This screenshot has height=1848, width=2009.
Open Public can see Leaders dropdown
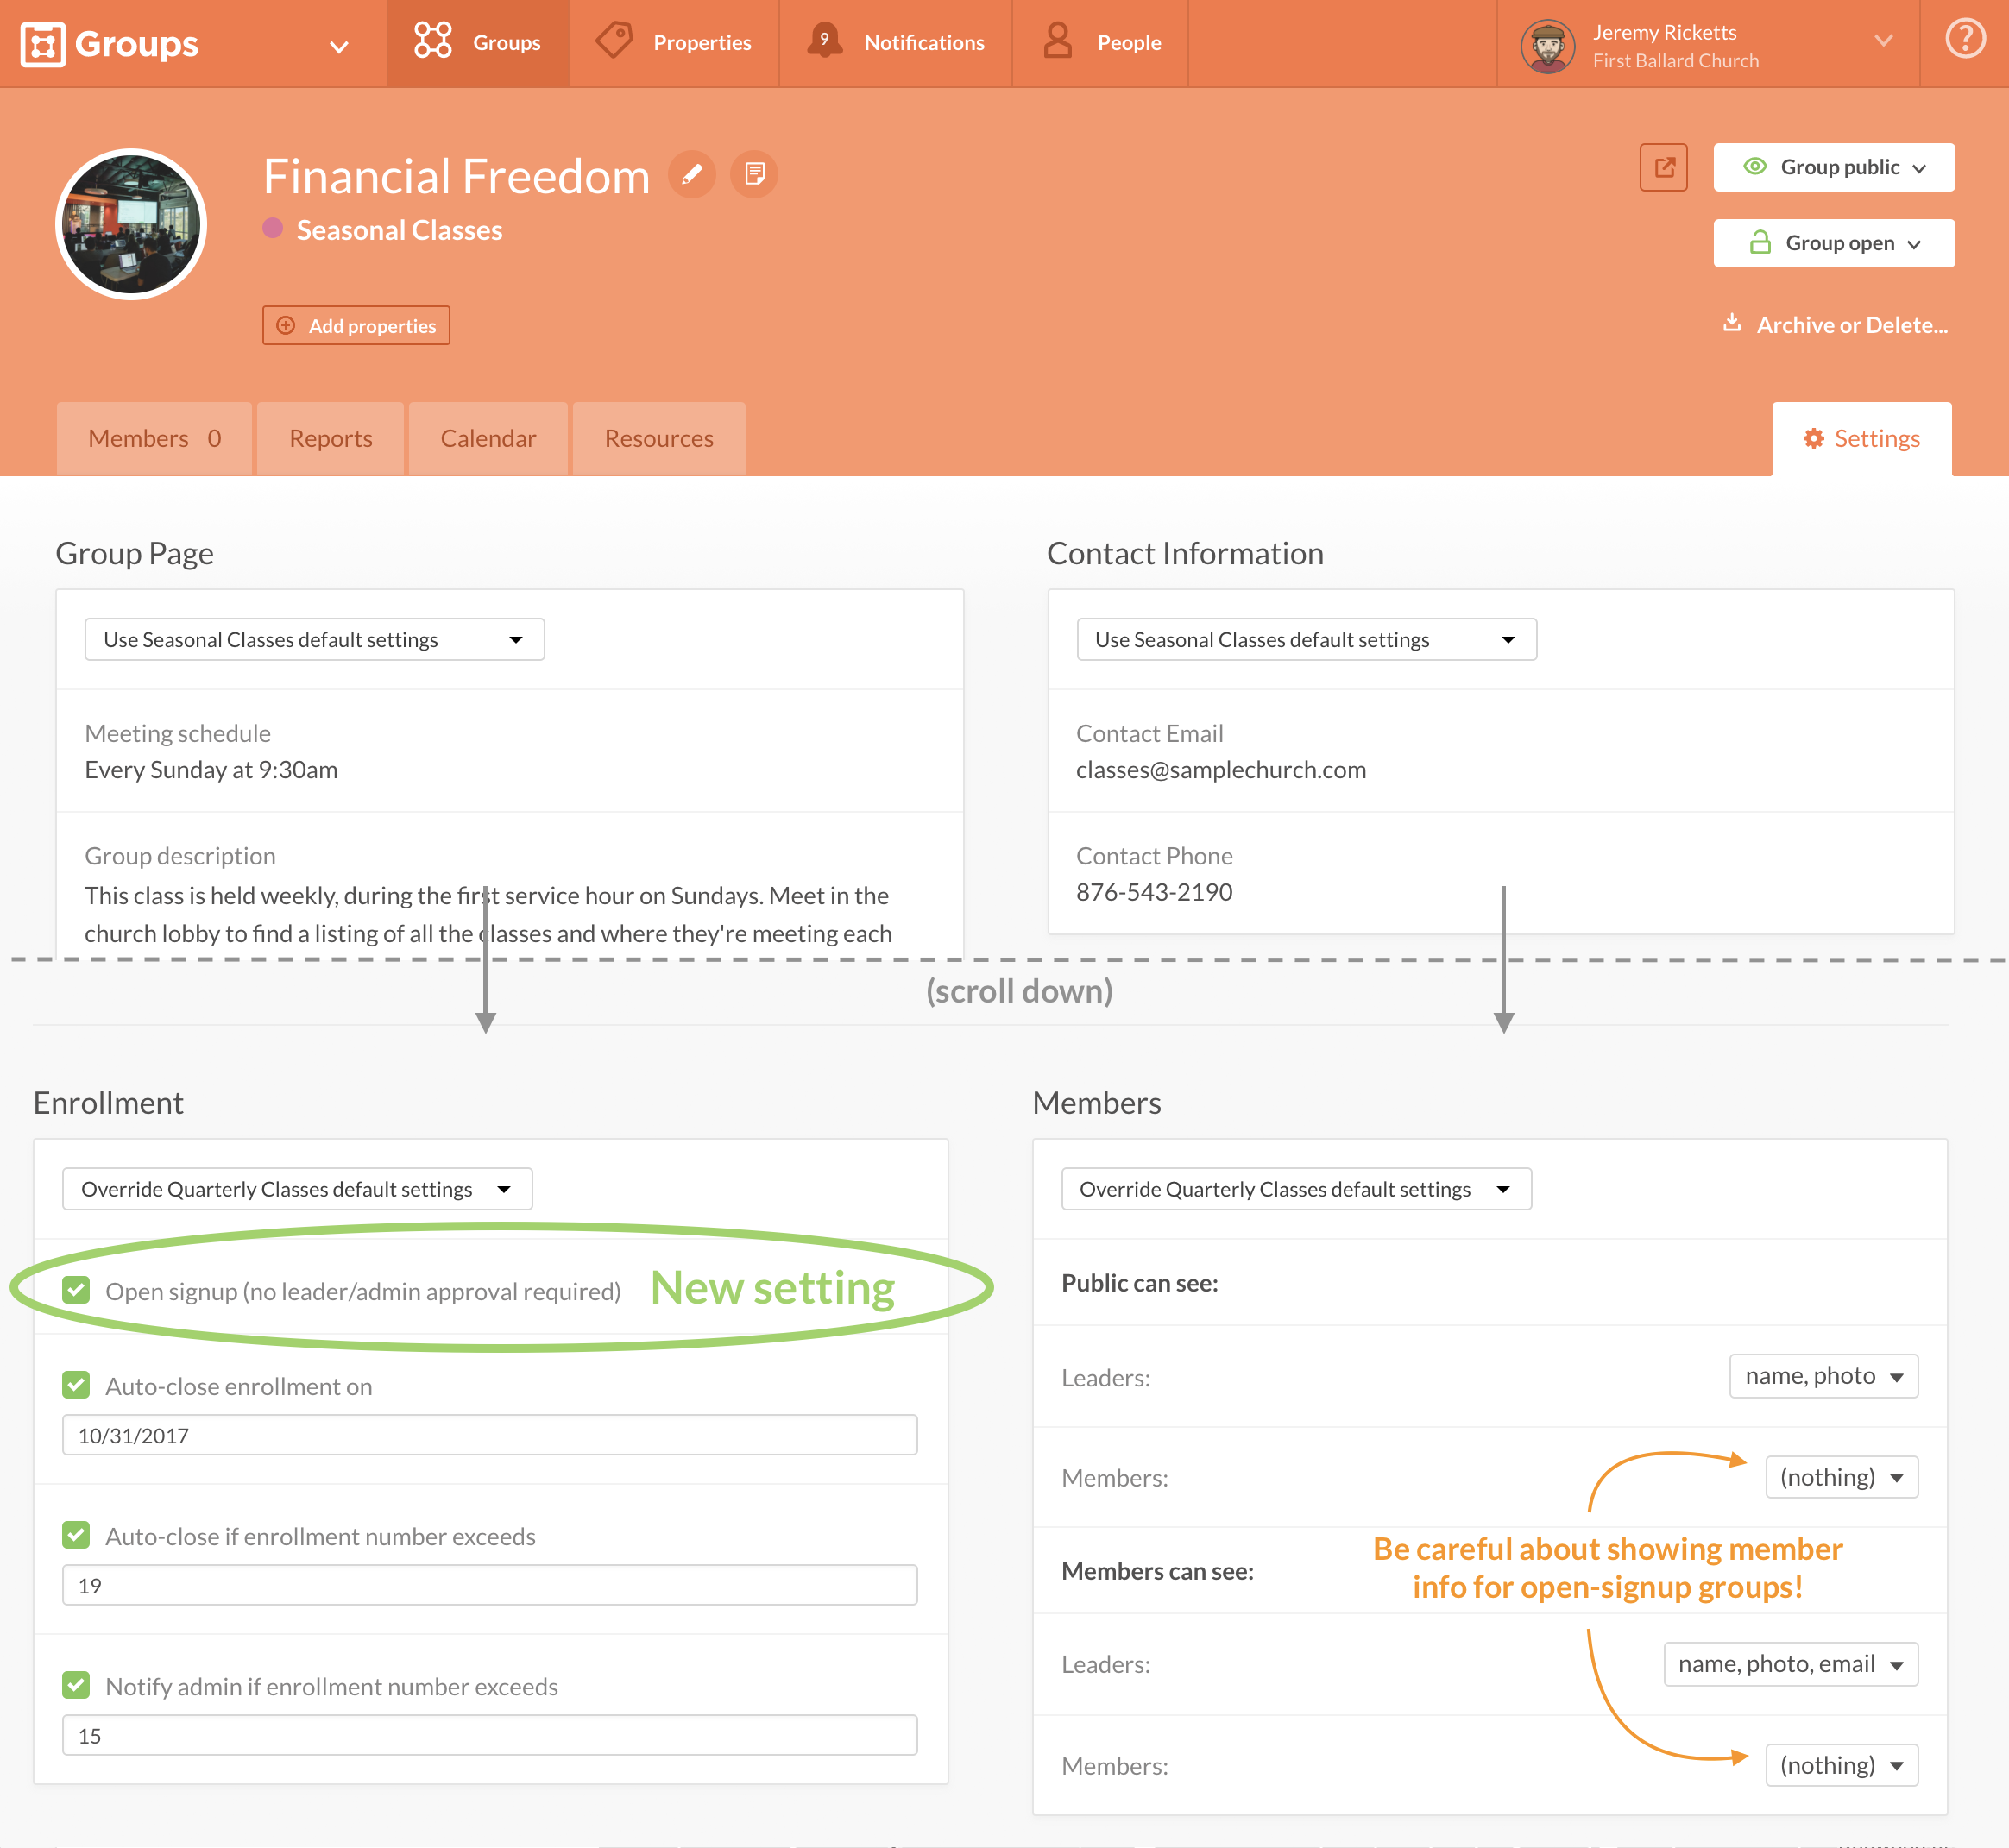(1823, 1376)
